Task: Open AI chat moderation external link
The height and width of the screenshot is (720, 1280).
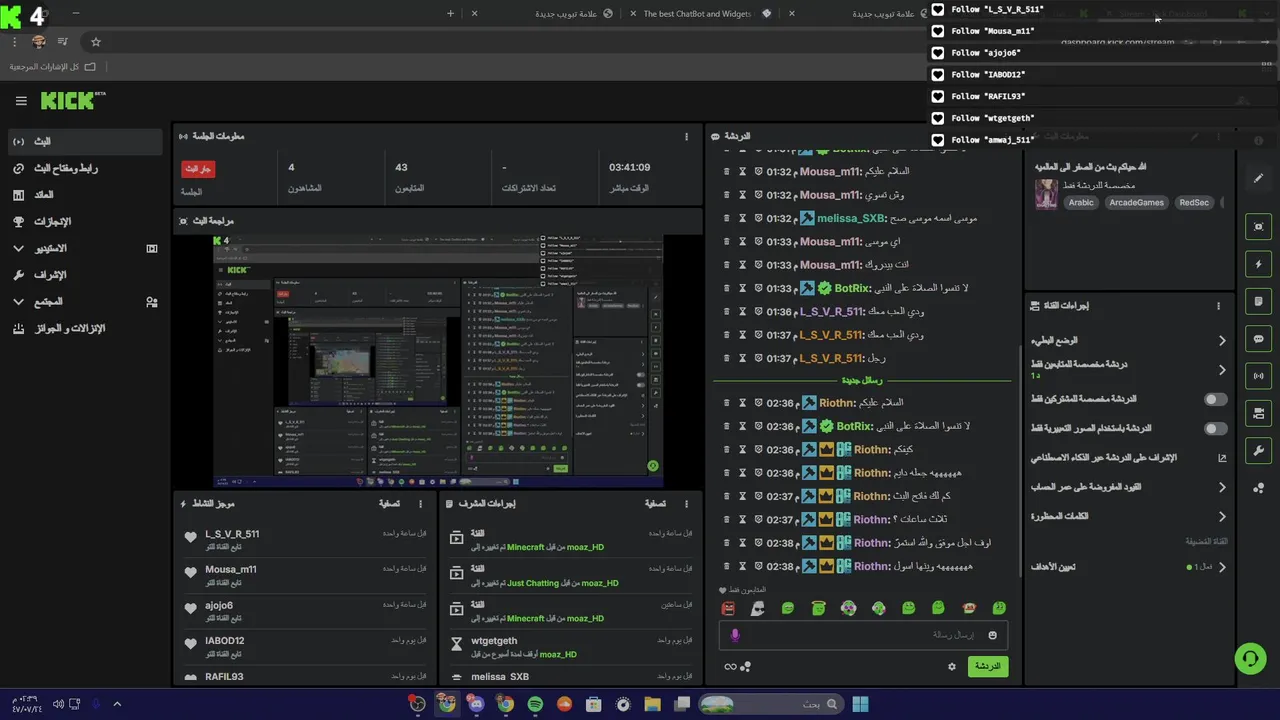Action: [x=1222, y=458]
